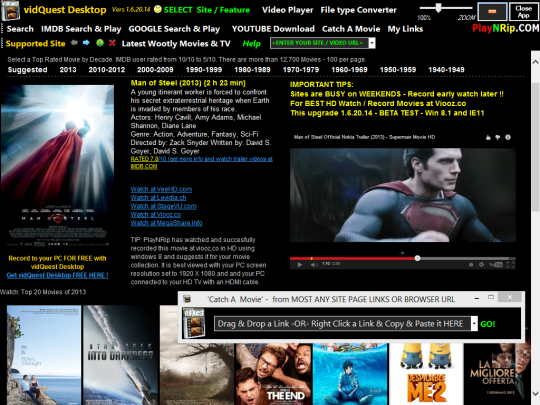Viewport: 540px width, 405px height.
Task: Open the Star Trek Into Darkness poster
Action: [x=120, y=355]
